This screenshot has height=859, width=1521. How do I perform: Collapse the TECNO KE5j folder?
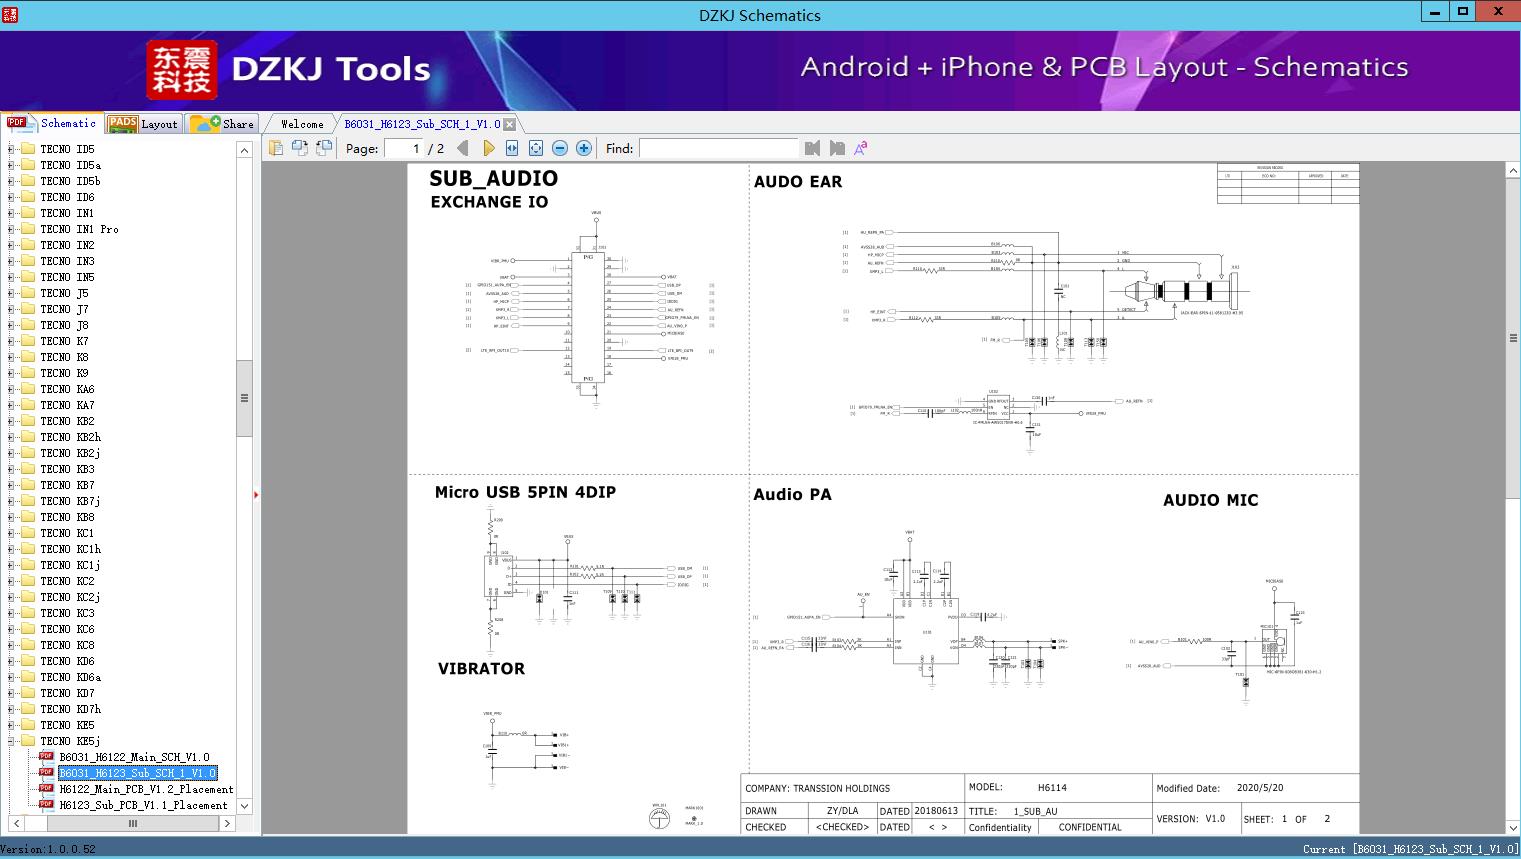(11, 741)
